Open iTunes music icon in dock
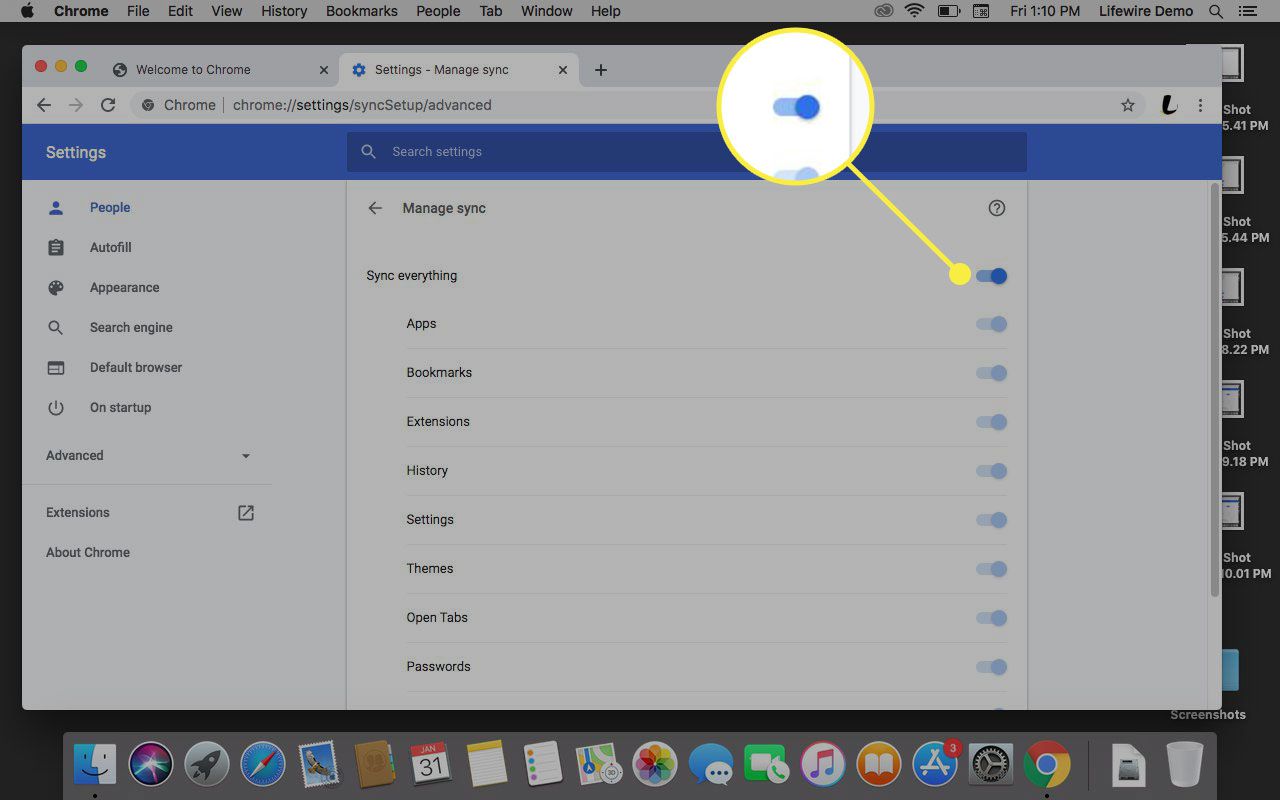 (823, 766)
